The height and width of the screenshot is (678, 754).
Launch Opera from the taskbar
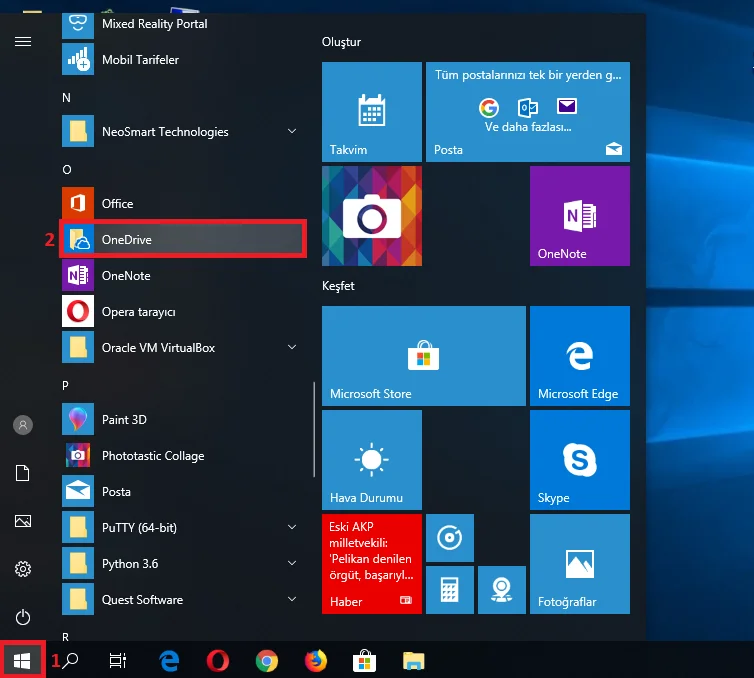[217, 660]
